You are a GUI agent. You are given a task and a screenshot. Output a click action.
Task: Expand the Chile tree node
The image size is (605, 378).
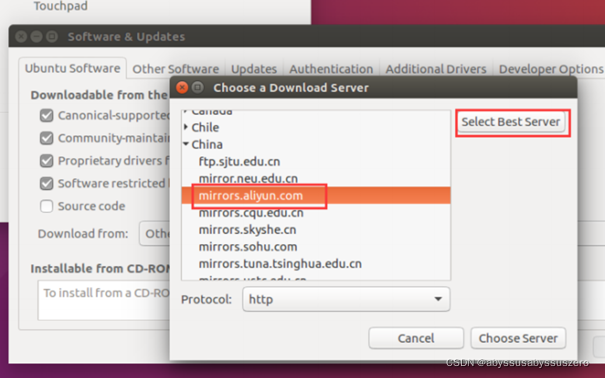point(186,127)
